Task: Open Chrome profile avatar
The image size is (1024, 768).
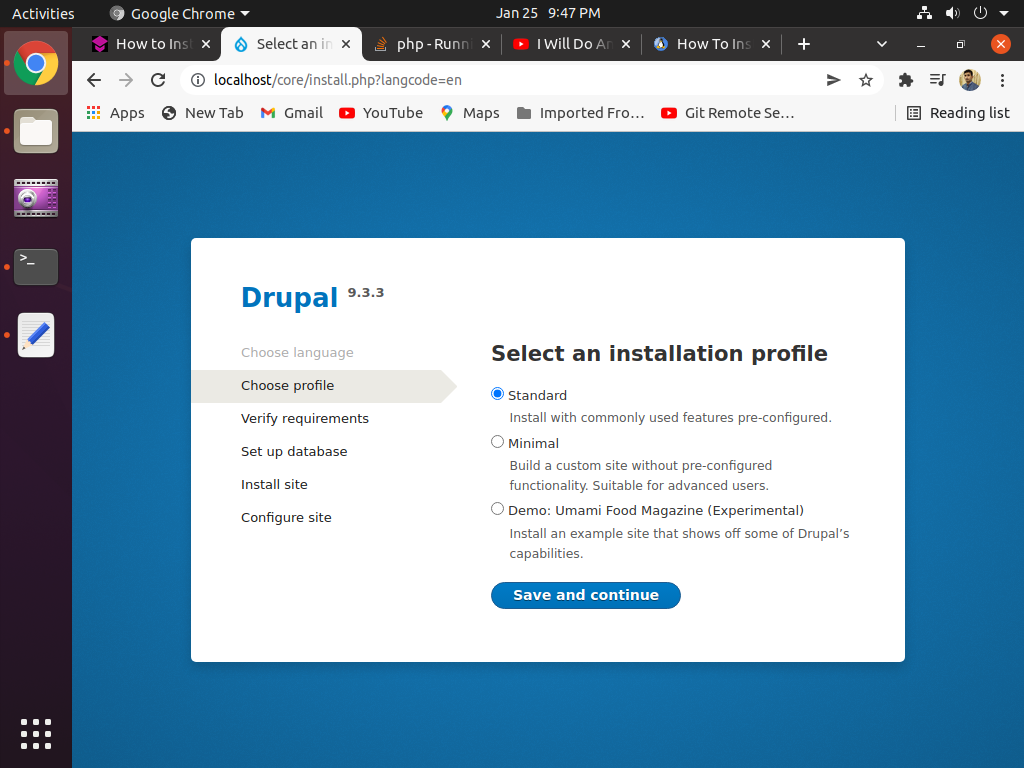Action: [x=969, y=80]
